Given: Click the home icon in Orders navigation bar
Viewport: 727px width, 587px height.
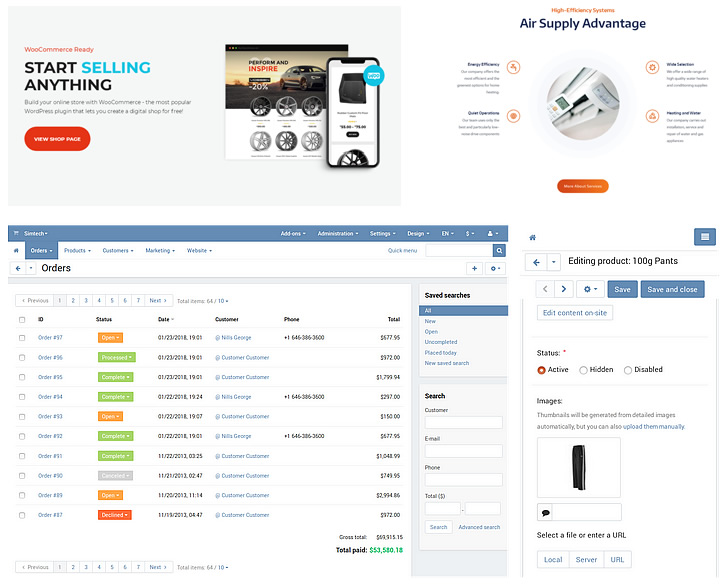Looking at the screenshot, I should point(16,251).
